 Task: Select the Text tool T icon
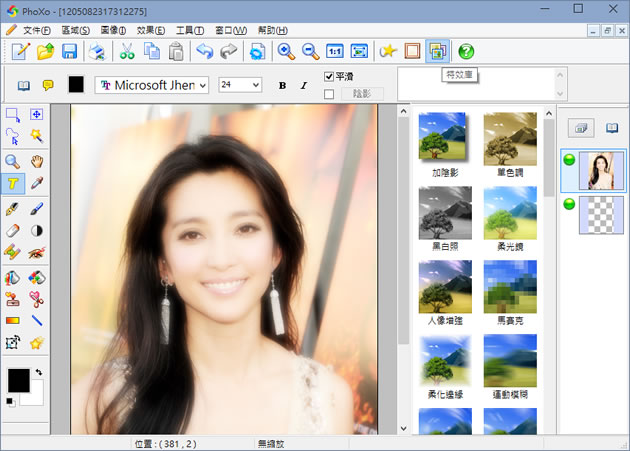pos(13,184)
